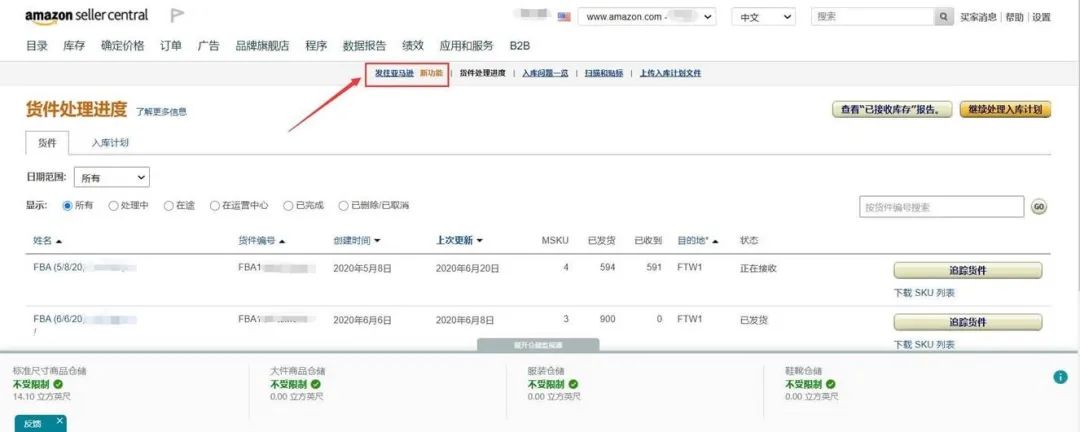
Task: Click the magnifier search button
Action: [943, 17]
